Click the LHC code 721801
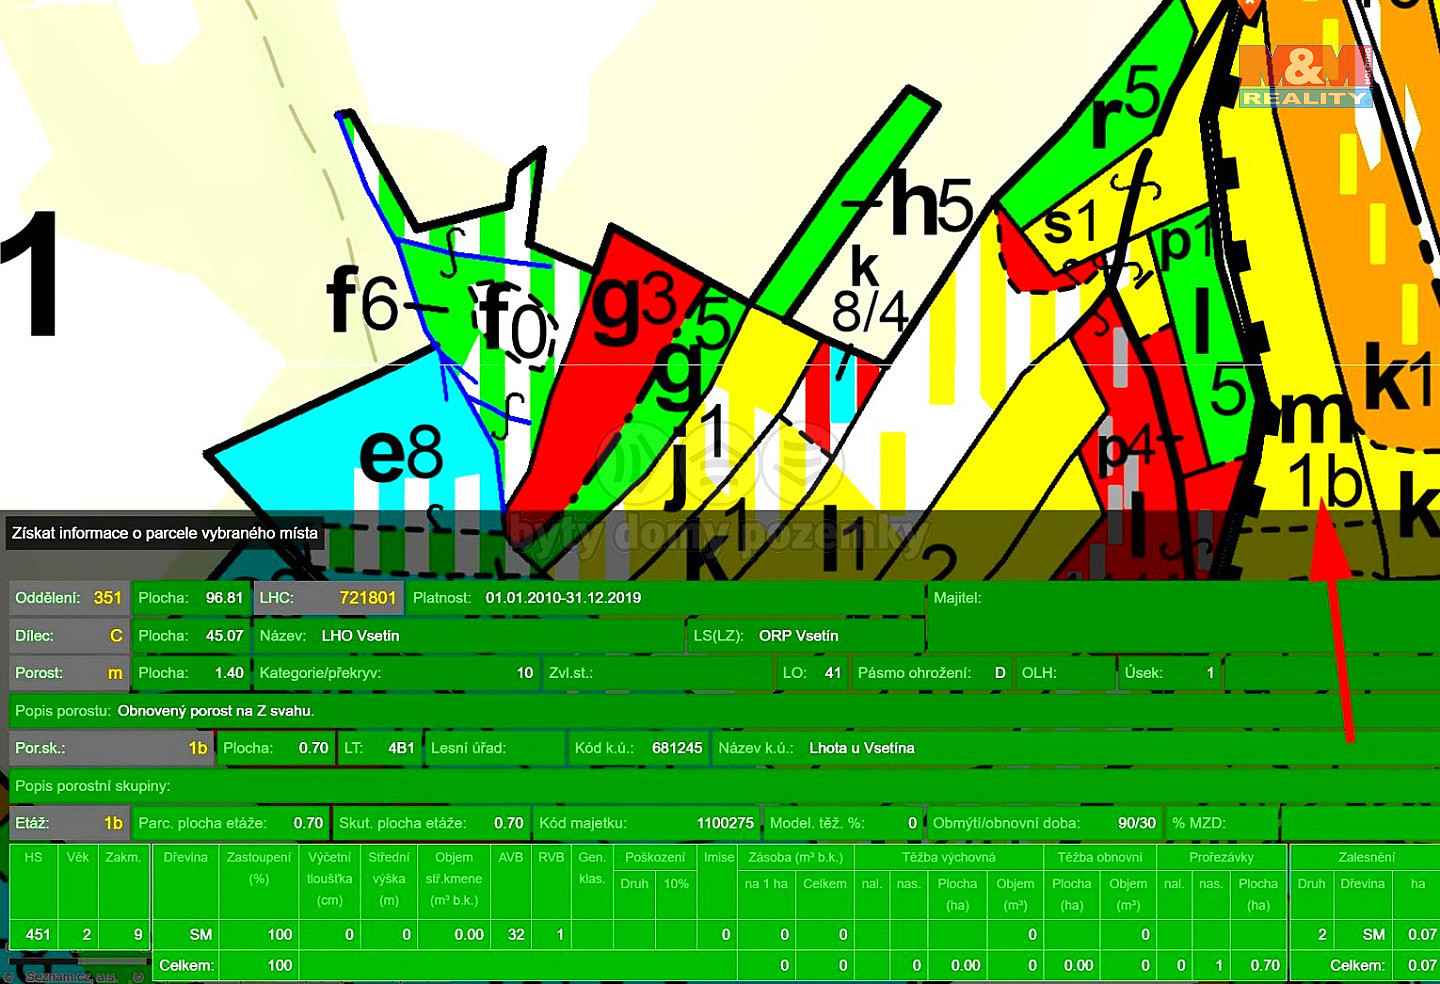Screen dimensions: 1440x984 point(368,598)
